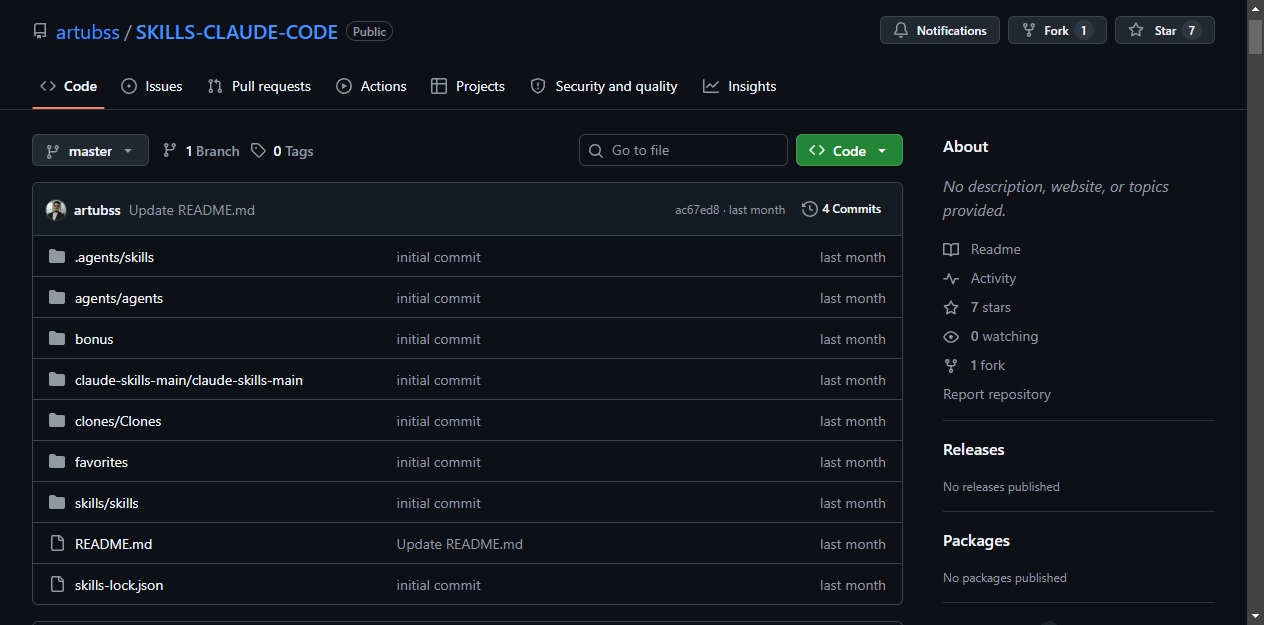Screen dimensions: 1264x625
Task: Click the Fork button
Action: pyautogui.click(x=1057, y=31)
